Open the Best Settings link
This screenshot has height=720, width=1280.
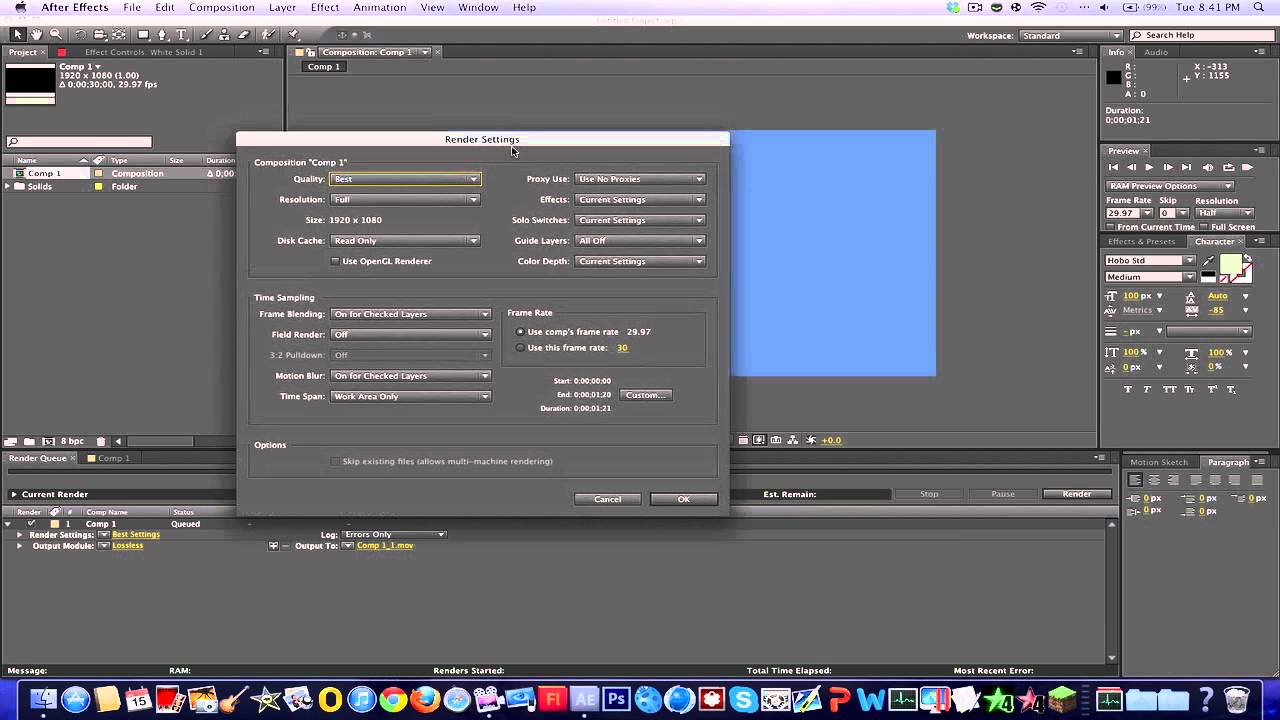pyautogui.click(x=136, y=535)
